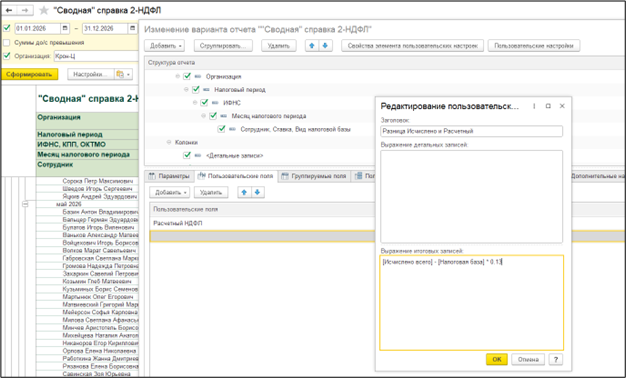The width and height of the screenshot is (626, 378).
Task: Switch to the Параметры tab
Action: point(169,176)
